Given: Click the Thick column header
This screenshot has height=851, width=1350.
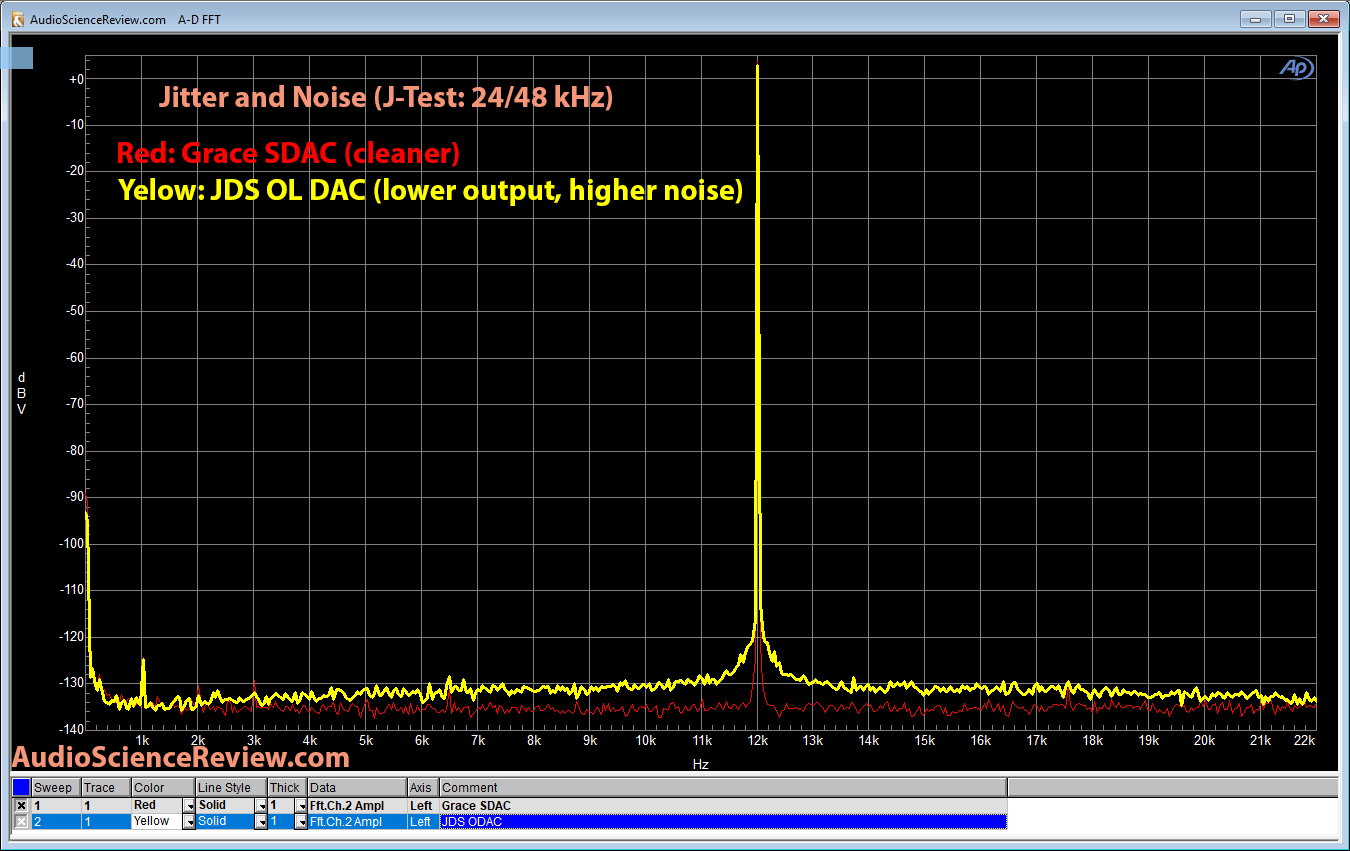Looking at the screenshot, I should 287,788.
